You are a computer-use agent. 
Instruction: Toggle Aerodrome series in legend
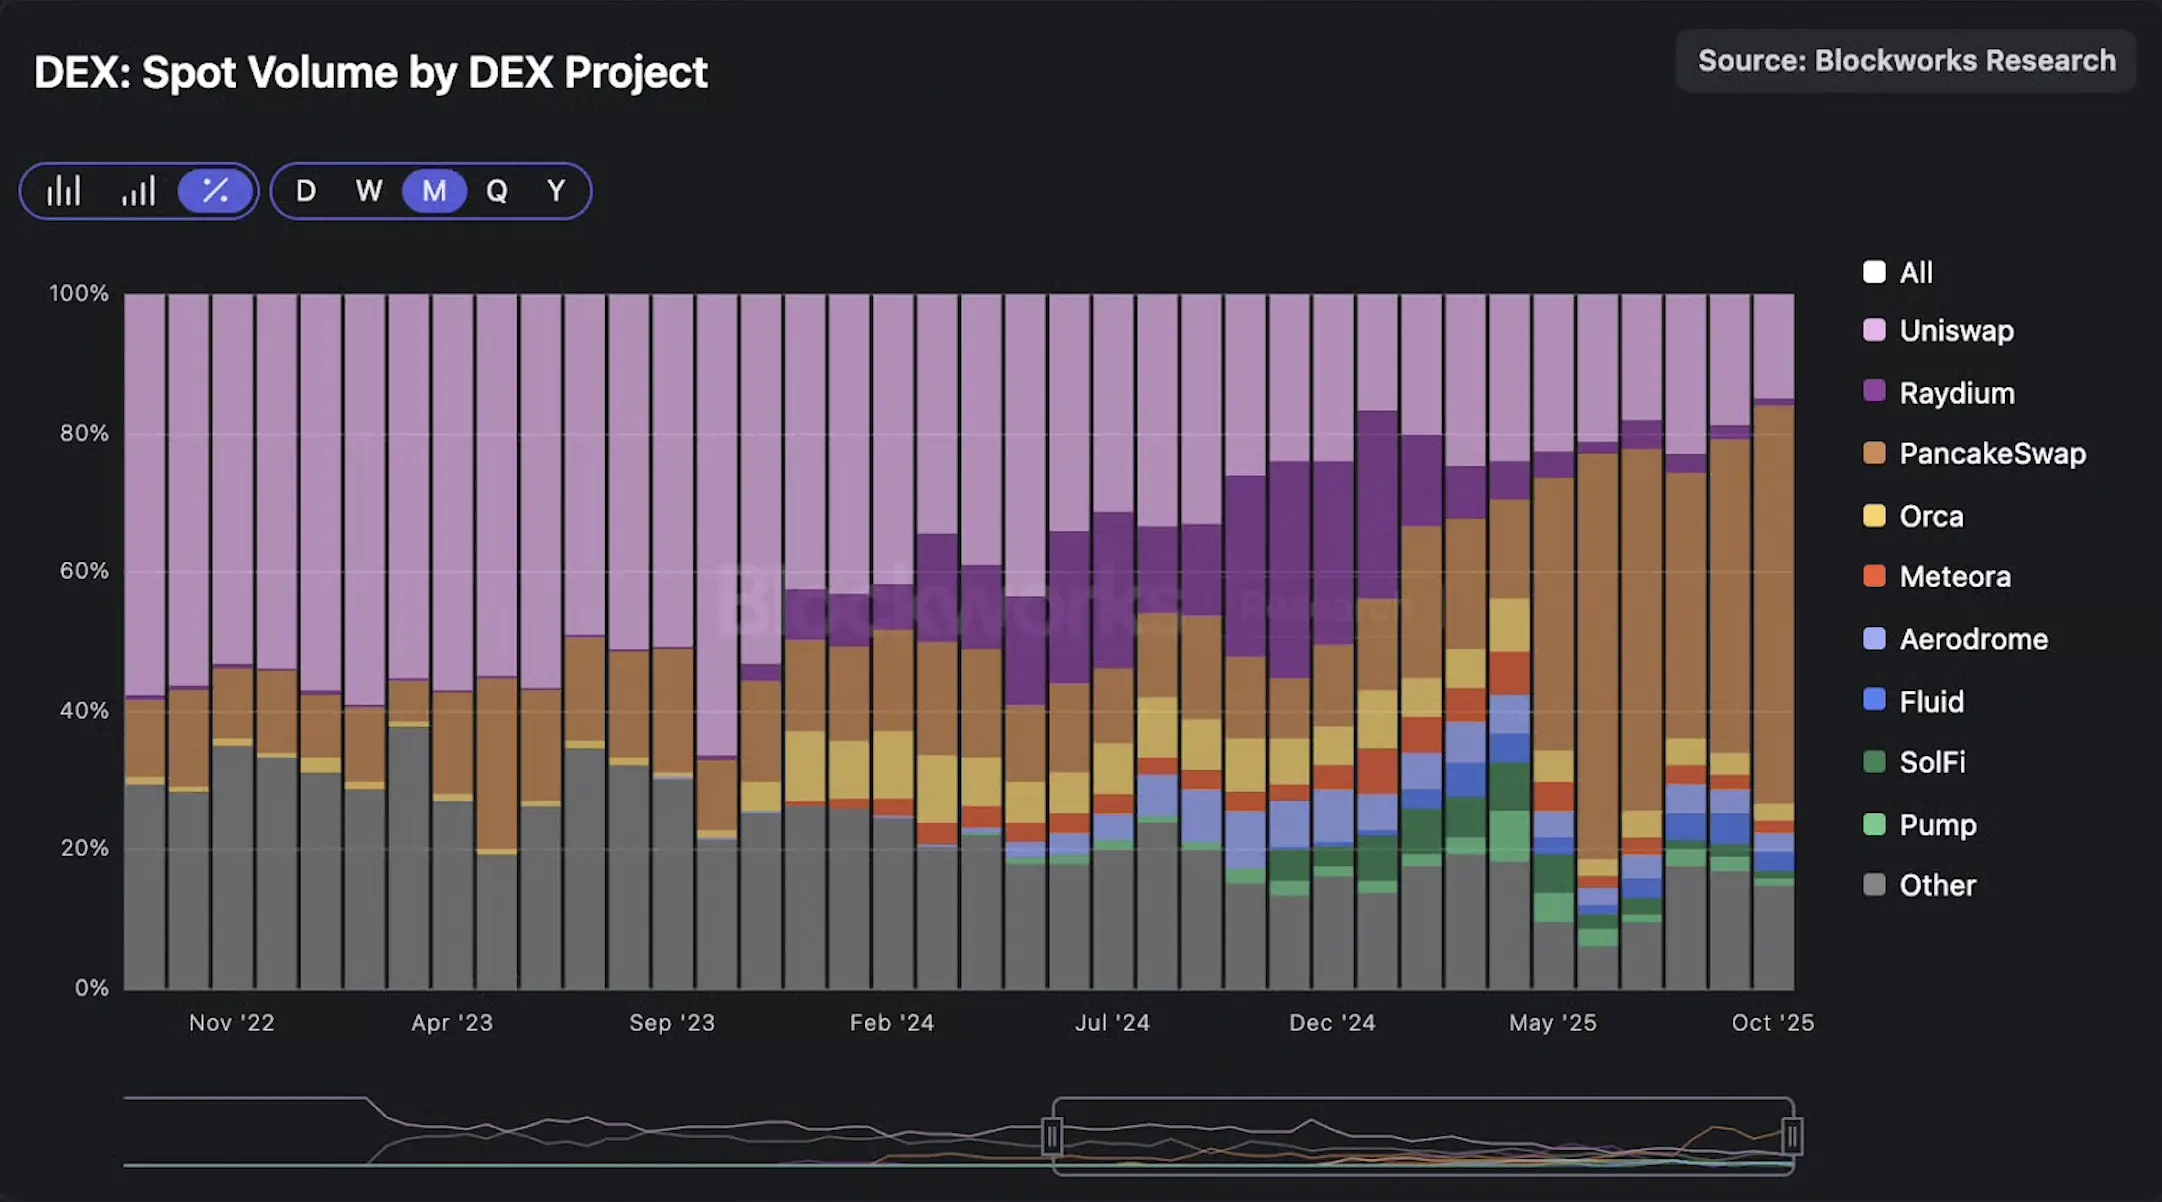[1972, 639]
